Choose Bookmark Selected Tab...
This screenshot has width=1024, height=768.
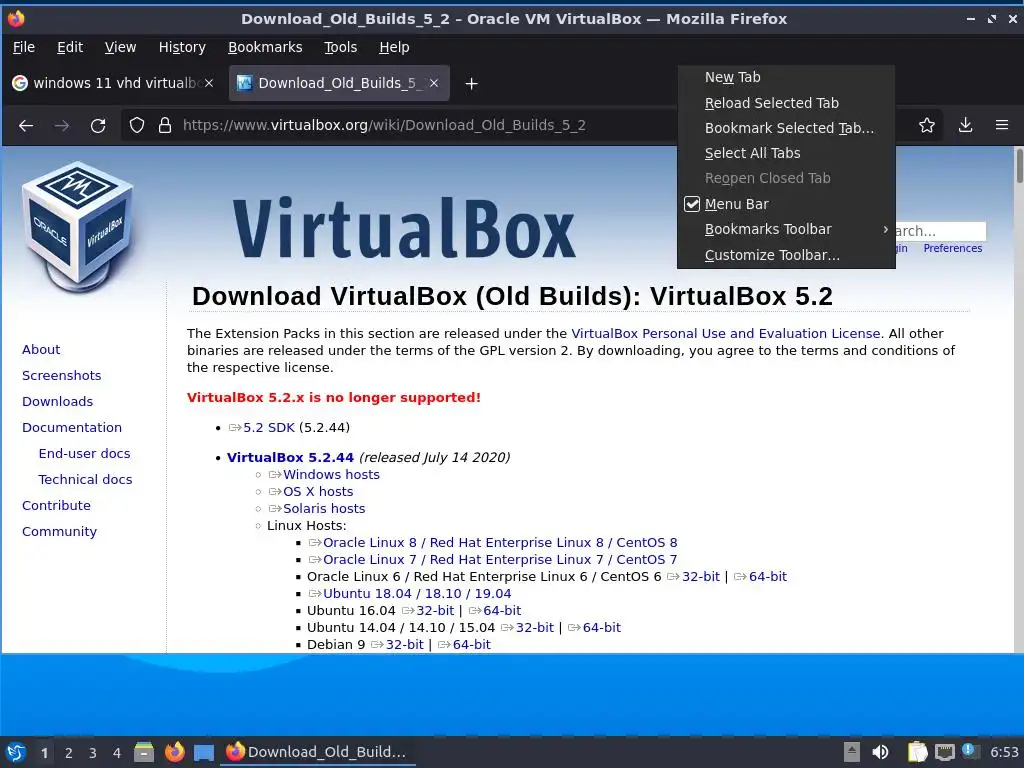pos(786,128)
